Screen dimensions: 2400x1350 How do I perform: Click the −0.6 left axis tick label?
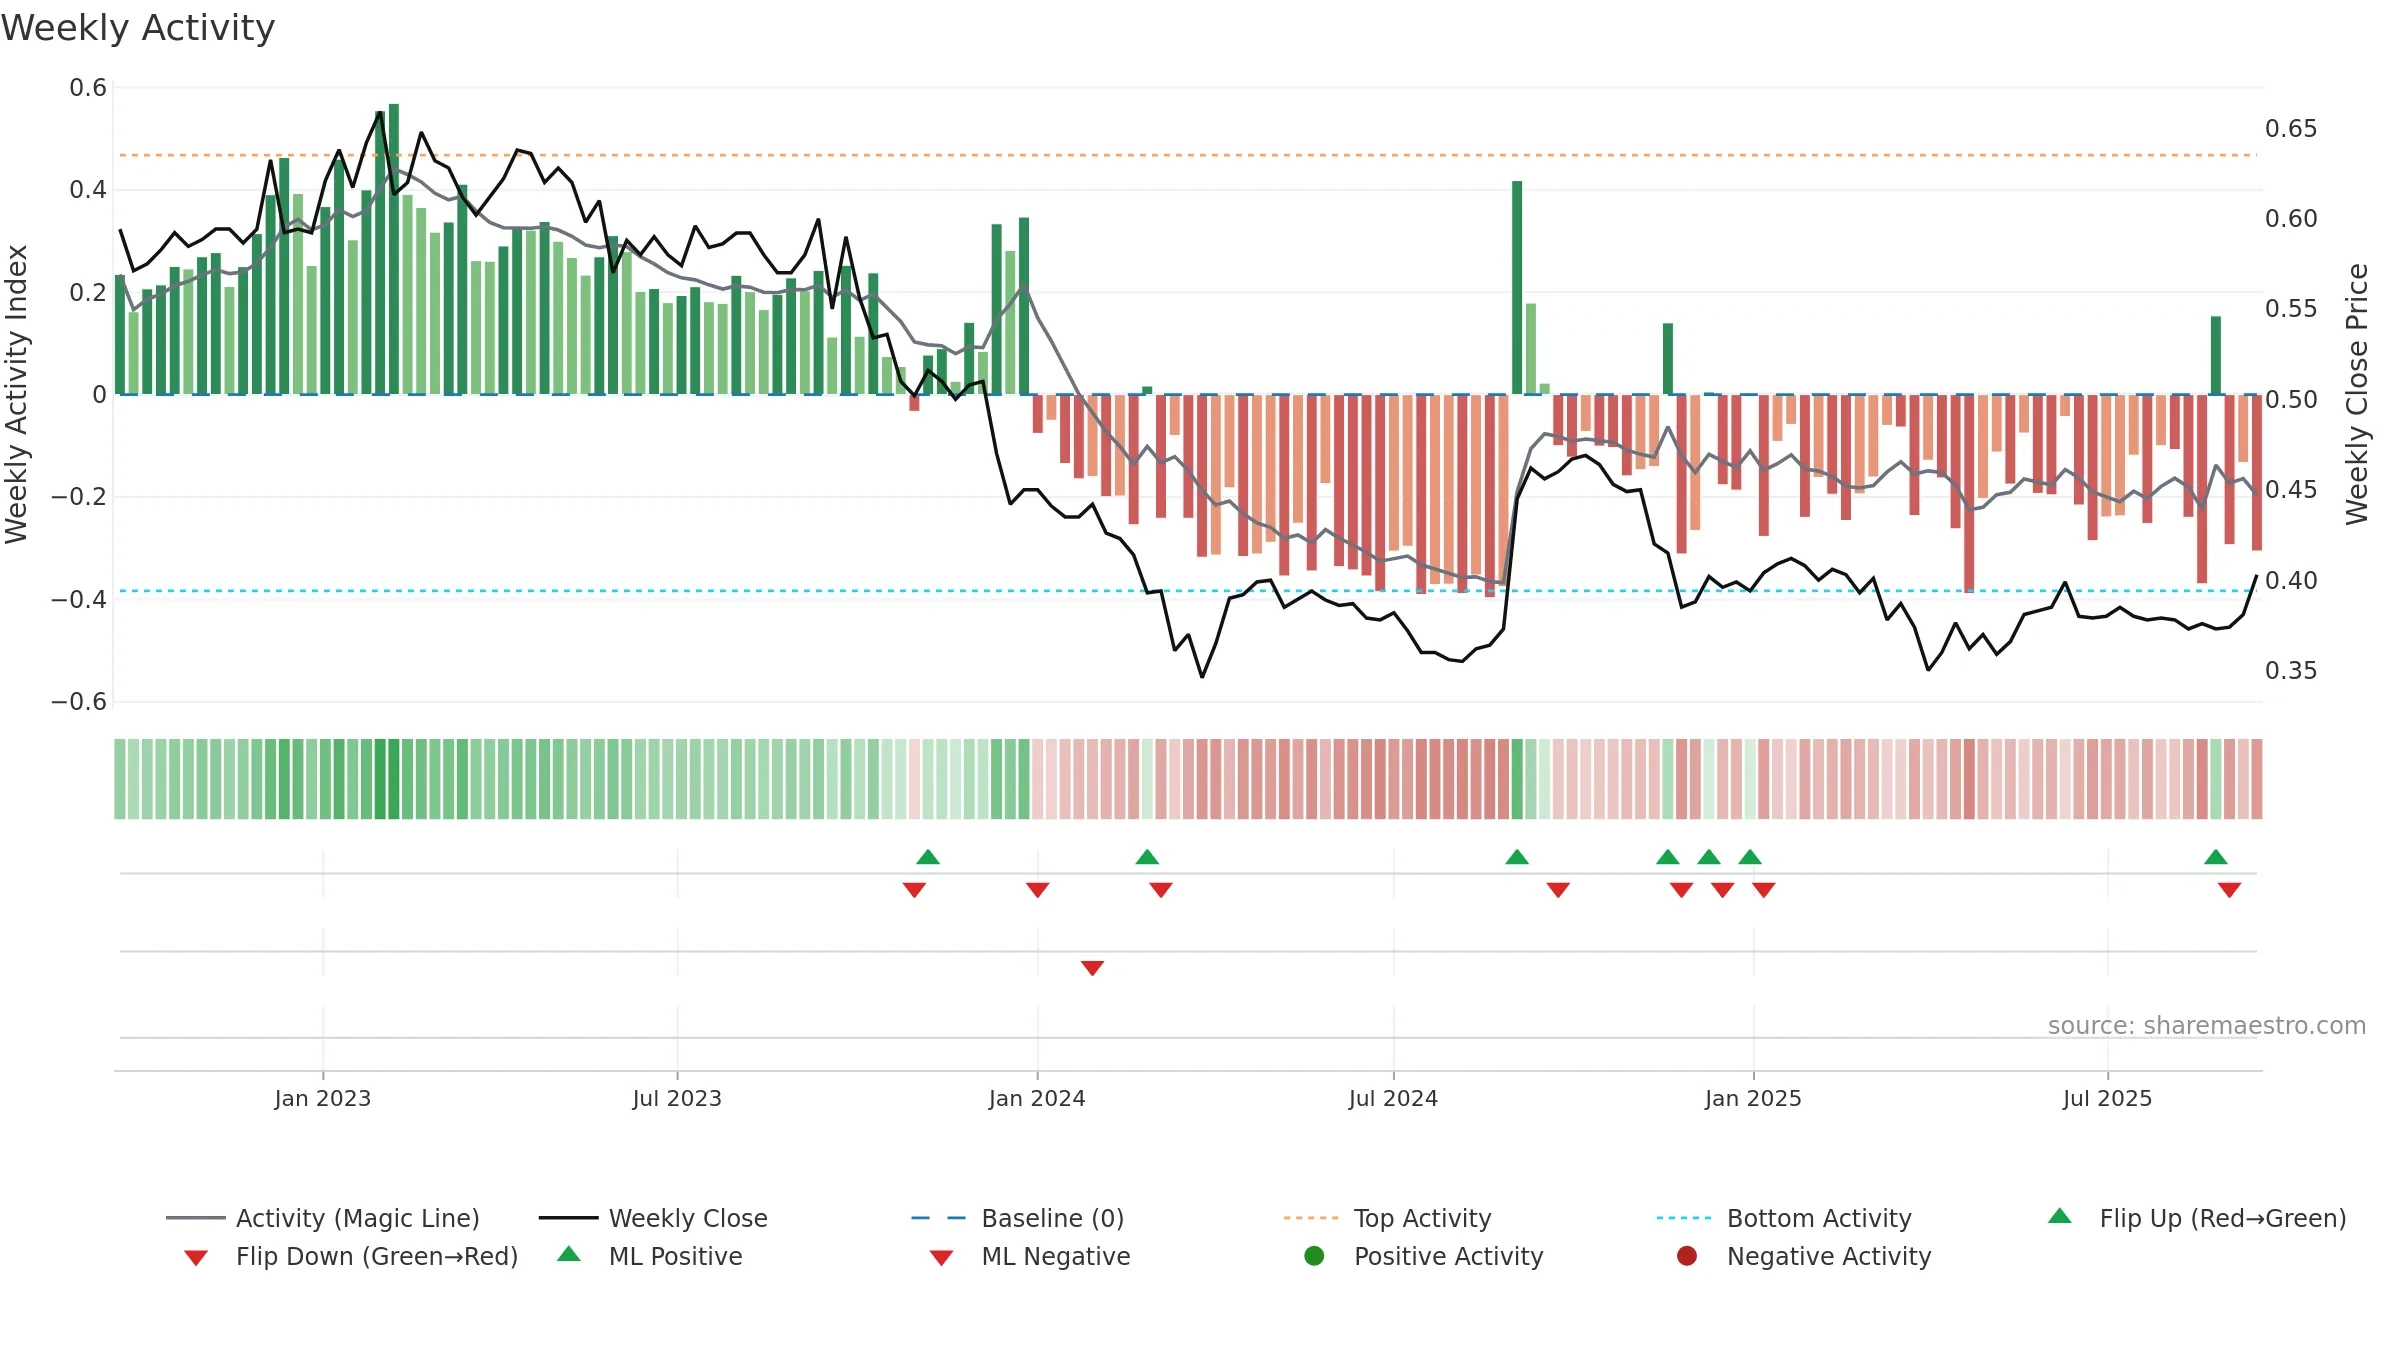(x=79, y=702)
